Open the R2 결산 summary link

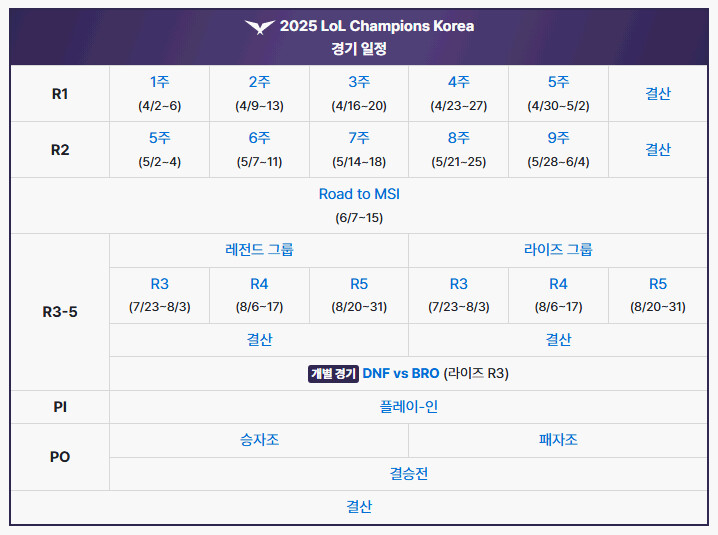pyautogui.click(x=657, y=149)
